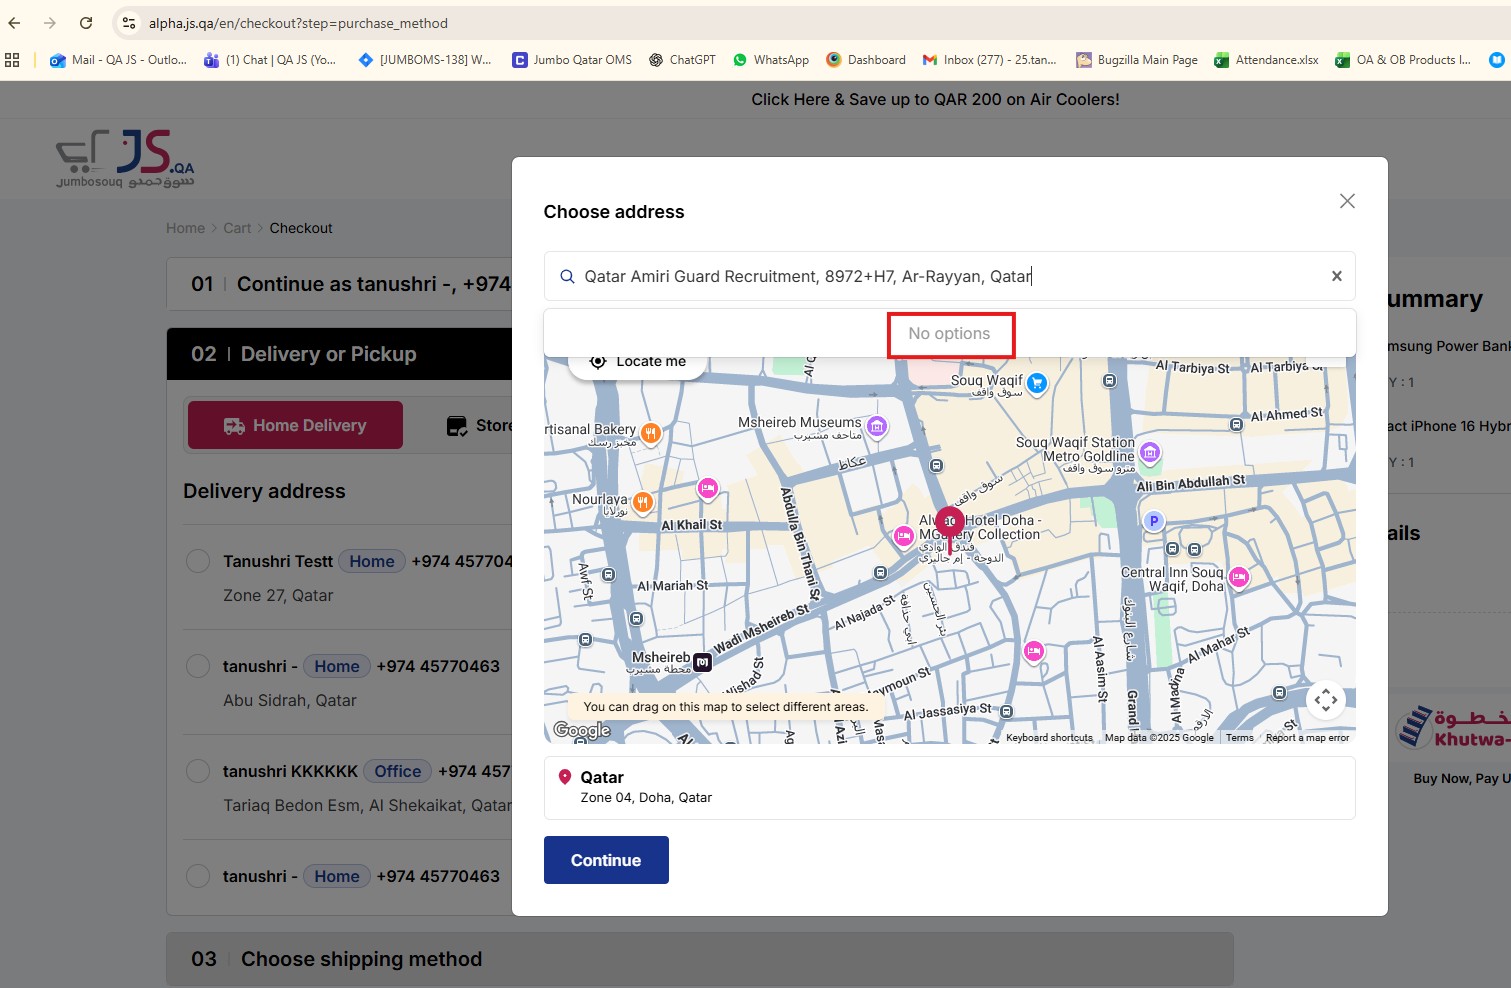Click the Locate me button
The height and width of the screenshot is (988, 1511).
point(638,362)
